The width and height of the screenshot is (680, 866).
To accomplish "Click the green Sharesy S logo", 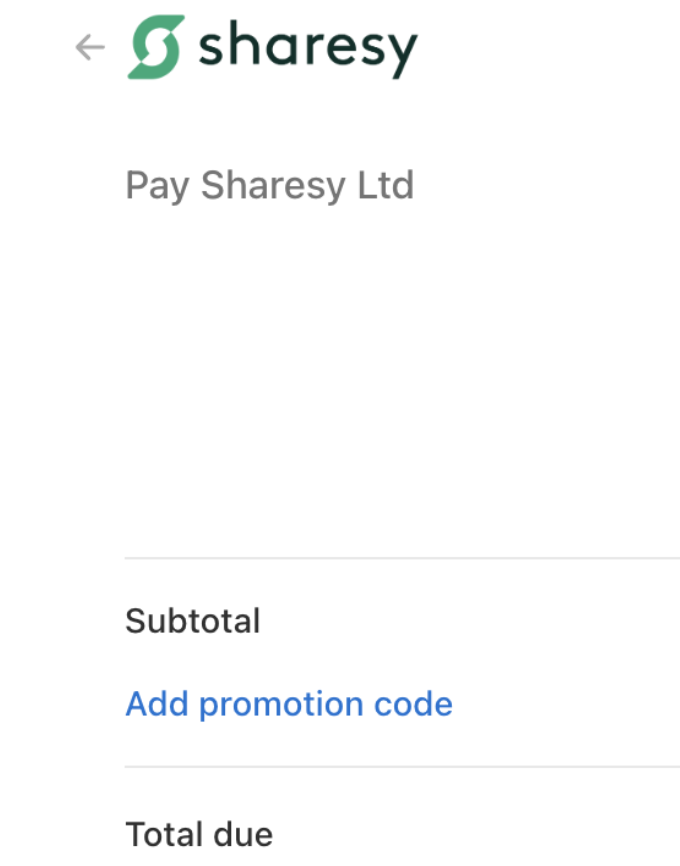I will point(156,47).
